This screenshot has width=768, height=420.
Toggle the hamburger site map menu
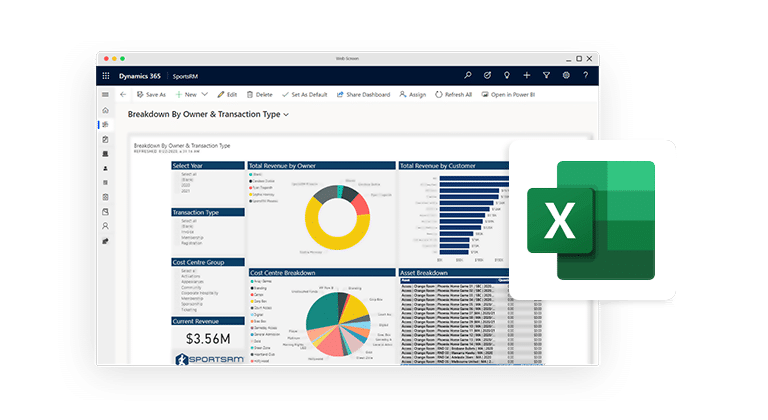tap(105, 95)
